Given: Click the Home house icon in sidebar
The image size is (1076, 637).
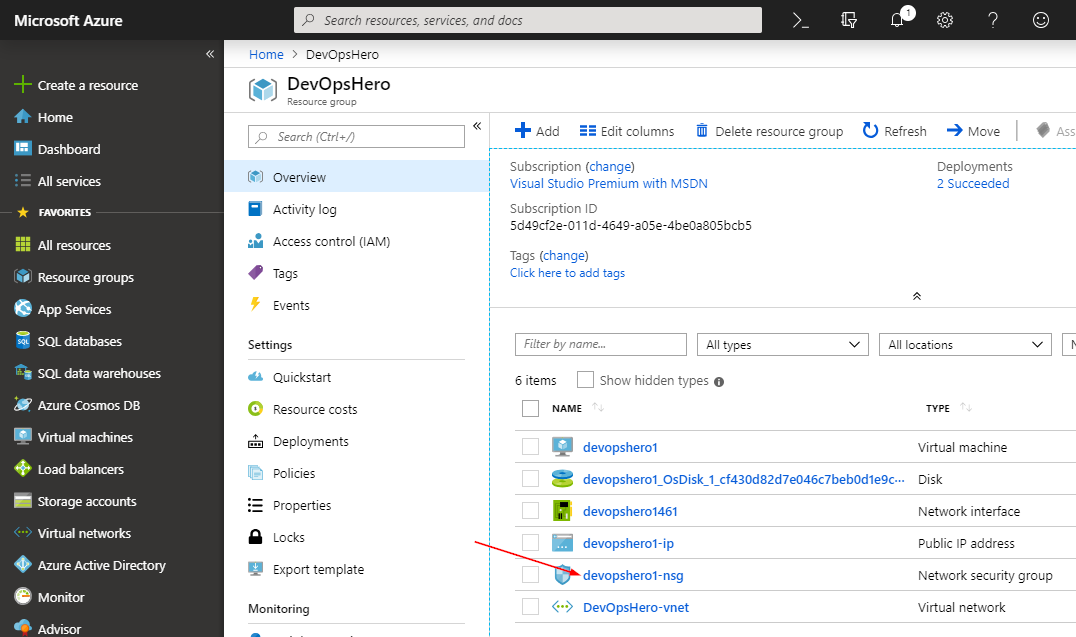Looking at the screenshot, I should pos(23,117).
